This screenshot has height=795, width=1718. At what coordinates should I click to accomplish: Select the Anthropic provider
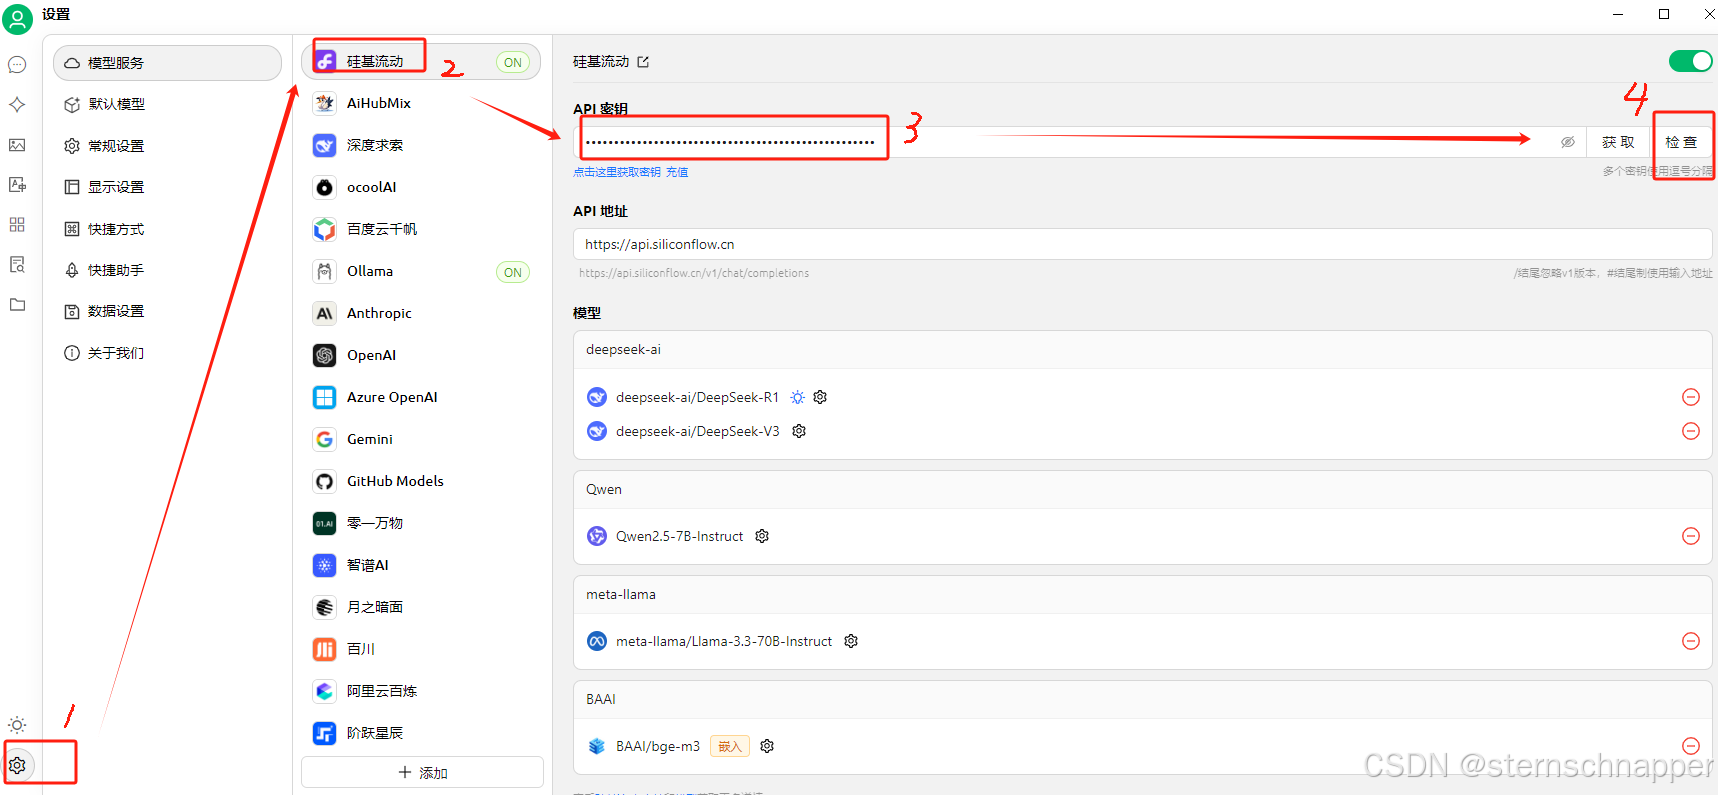pos(421,313)
